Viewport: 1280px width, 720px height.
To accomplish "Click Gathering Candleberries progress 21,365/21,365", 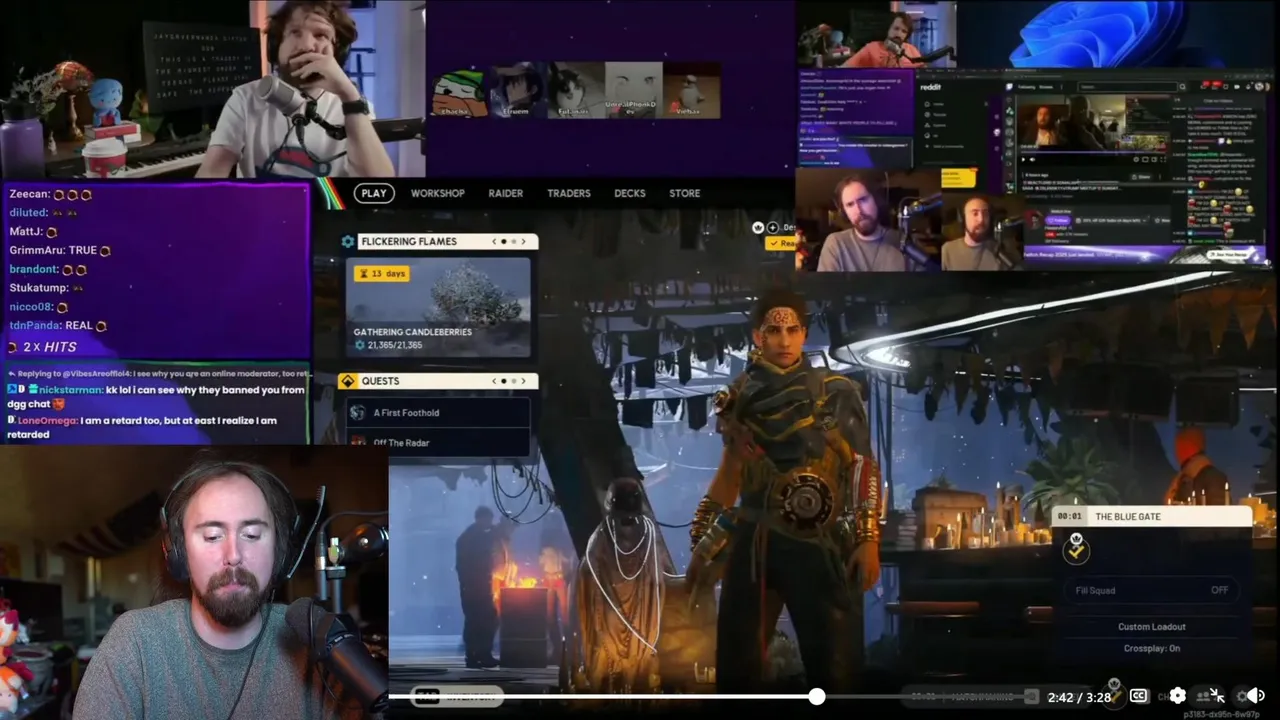I will (x=395, y=345).
